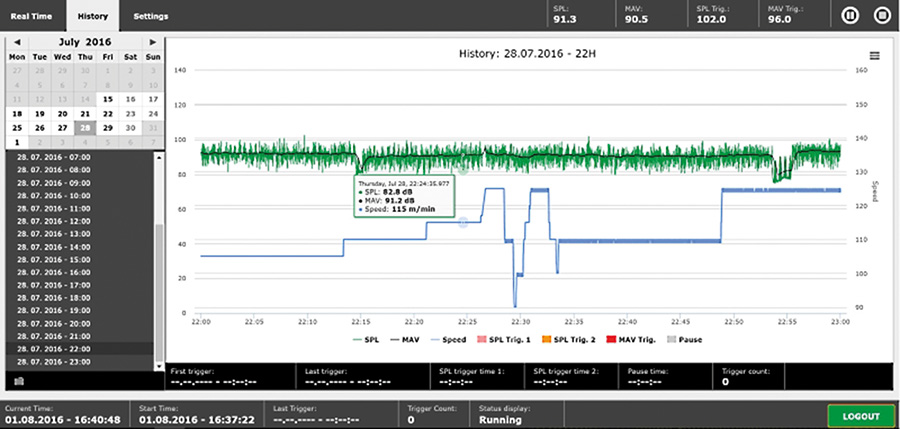Click the green LOGOUT button
Image resolution: width=900 pixels, height=429 pixels.
(x=859, y=416)
